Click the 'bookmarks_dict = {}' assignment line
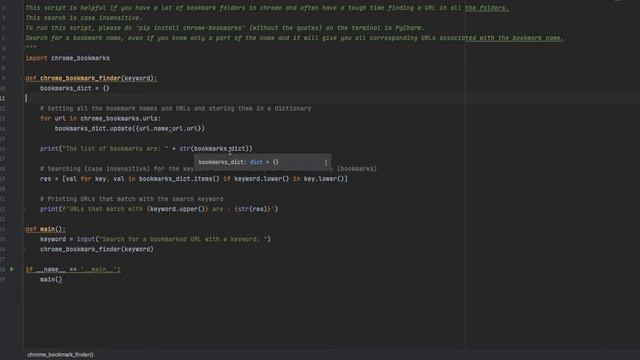 (75, 88)
